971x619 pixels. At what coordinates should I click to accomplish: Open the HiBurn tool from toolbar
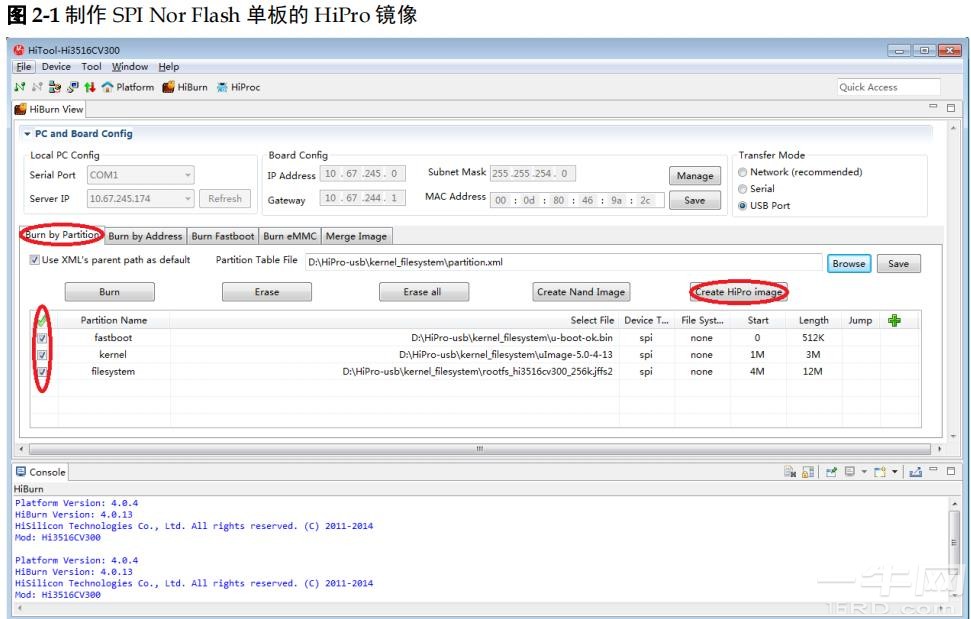coord(185,87)
